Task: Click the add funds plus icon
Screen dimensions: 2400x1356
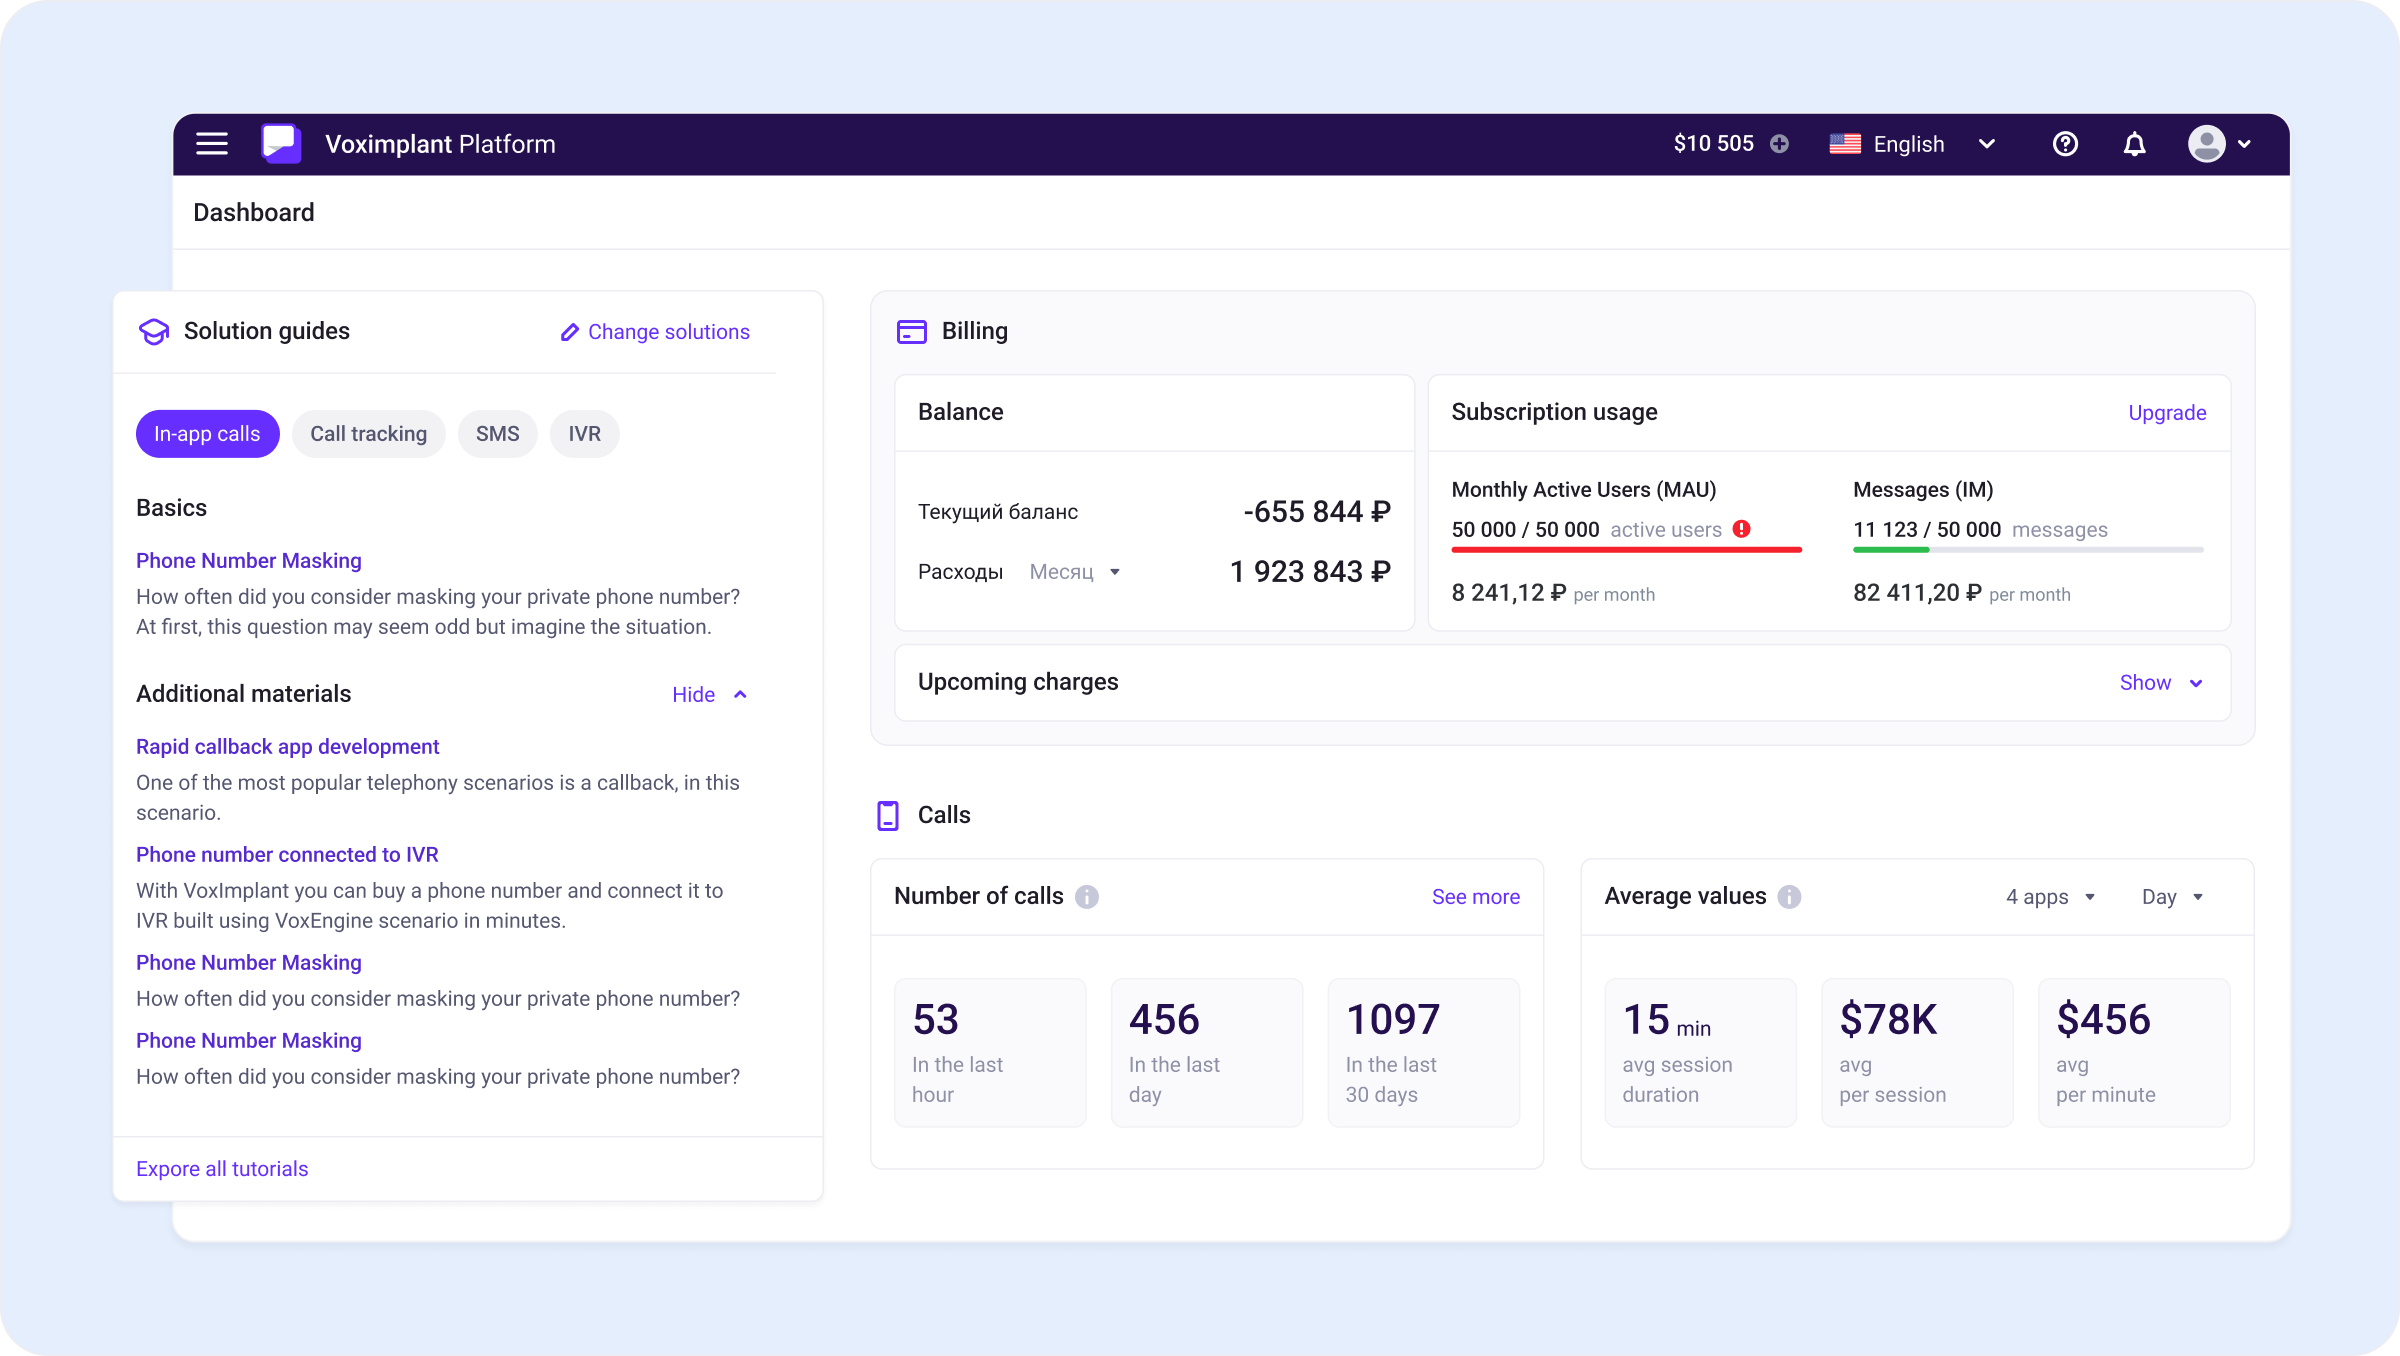Action: point(1779,144)
